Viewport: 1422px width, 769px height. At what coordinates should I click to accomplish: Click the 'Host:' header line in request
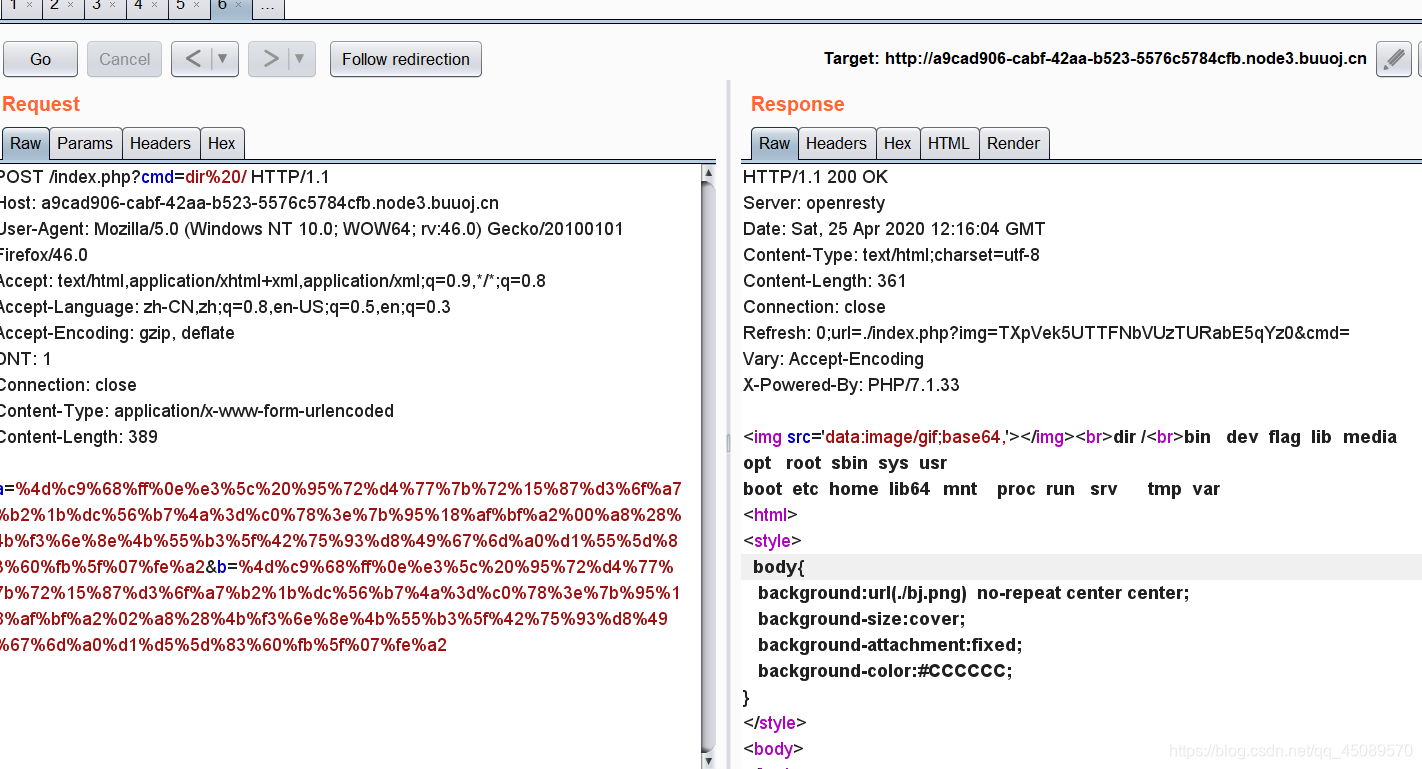pos(249,203)
